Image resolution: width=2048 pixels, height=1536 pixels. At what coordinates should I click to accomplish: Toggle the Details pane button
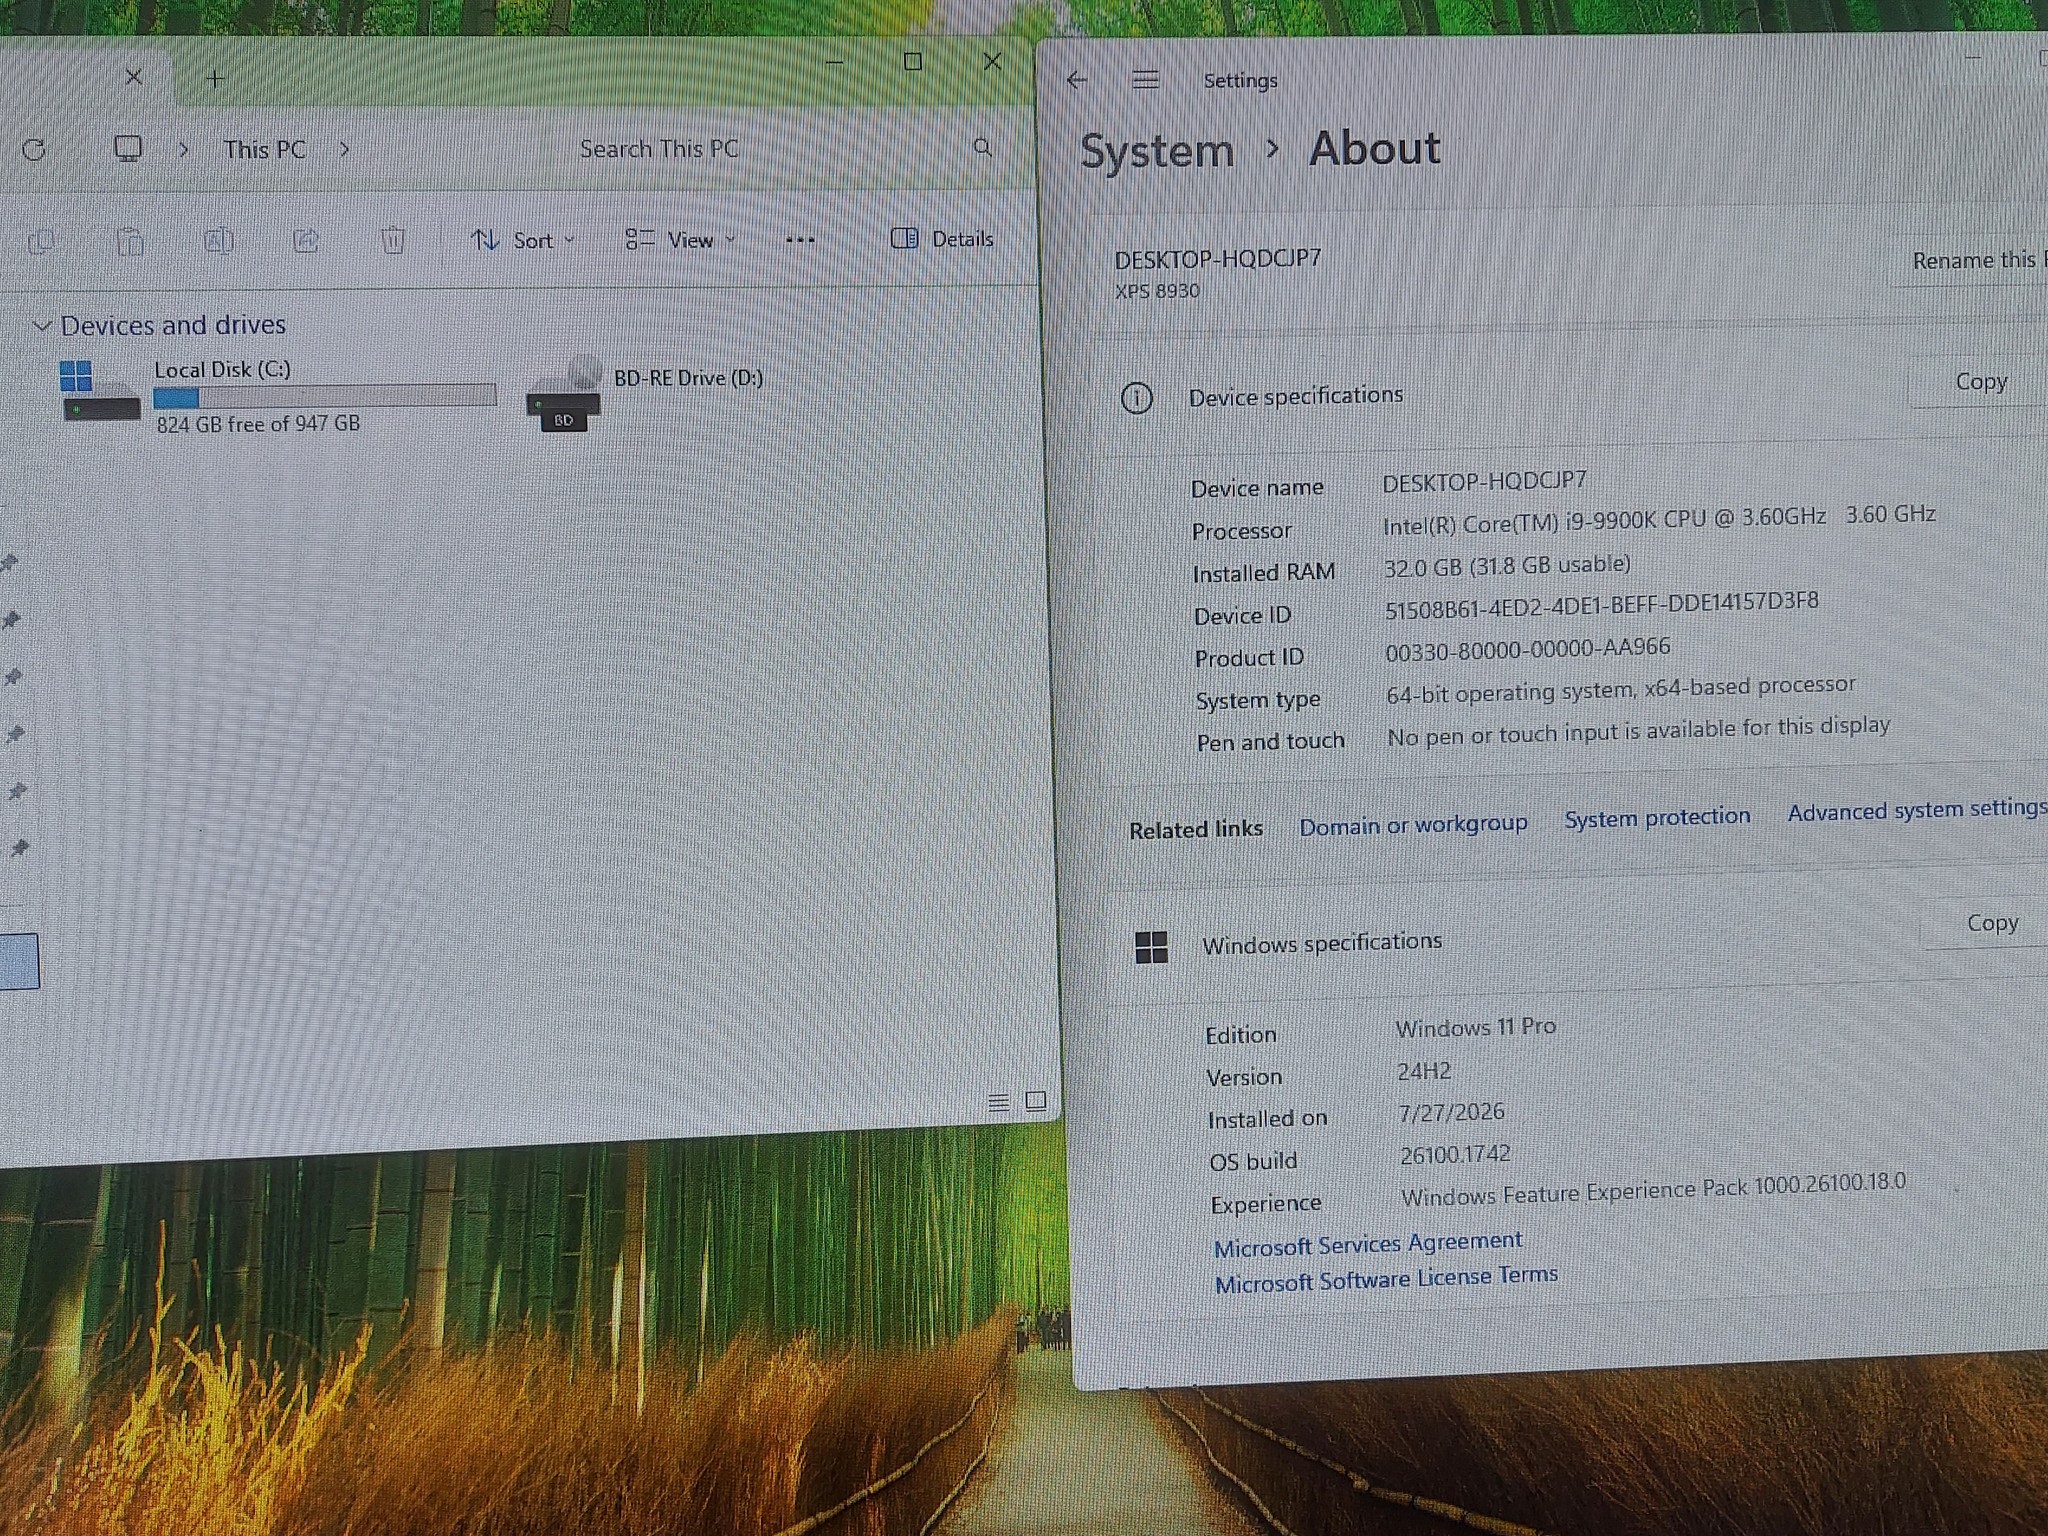942,238
